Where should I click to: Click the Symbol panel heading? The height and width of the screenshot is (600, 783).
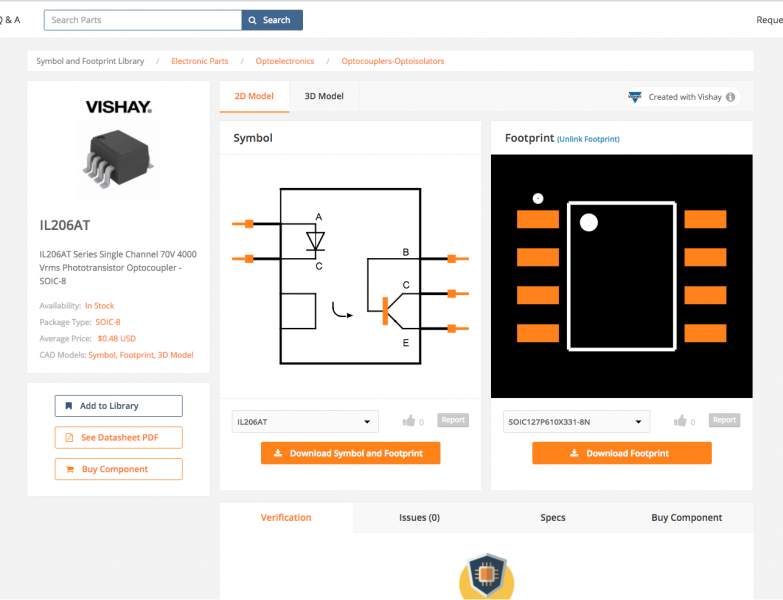(253, 138)
